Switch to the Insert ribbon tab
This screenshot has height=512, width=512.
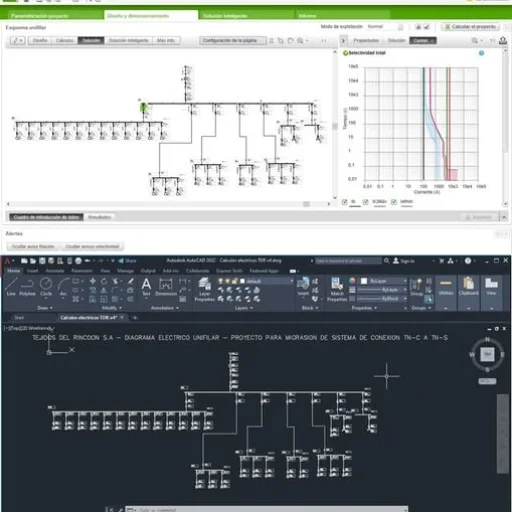tap(33, 271)
